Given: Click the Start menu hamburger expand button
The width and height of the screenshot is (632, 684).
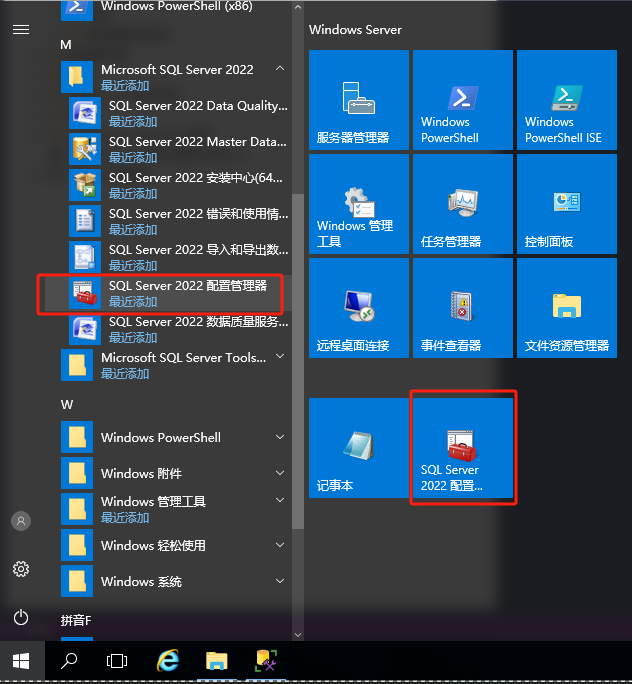Looking at the screenshot, I should point(21,29).
